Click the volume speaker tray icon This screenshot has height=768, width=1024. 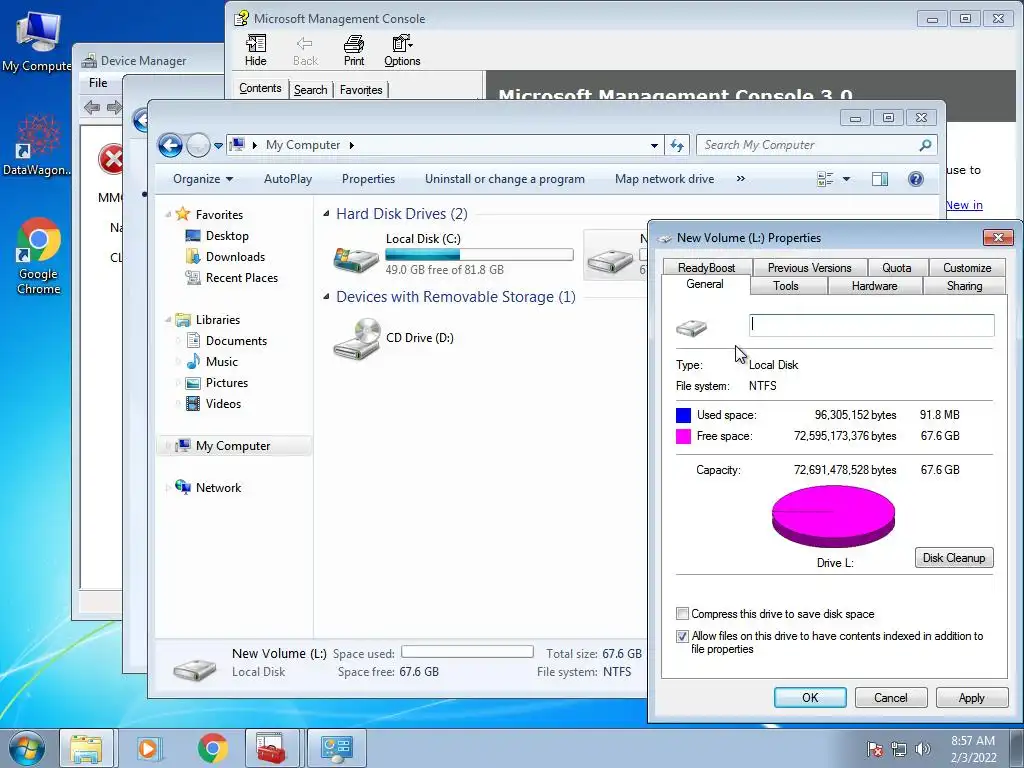(923, 749)
